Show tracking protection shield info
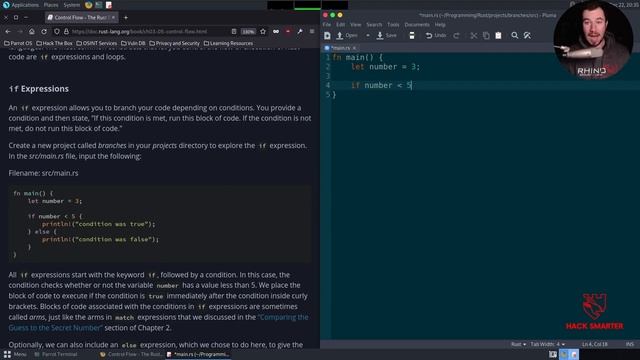The height and width of the screenshot is (360, 640). [57, 31]
